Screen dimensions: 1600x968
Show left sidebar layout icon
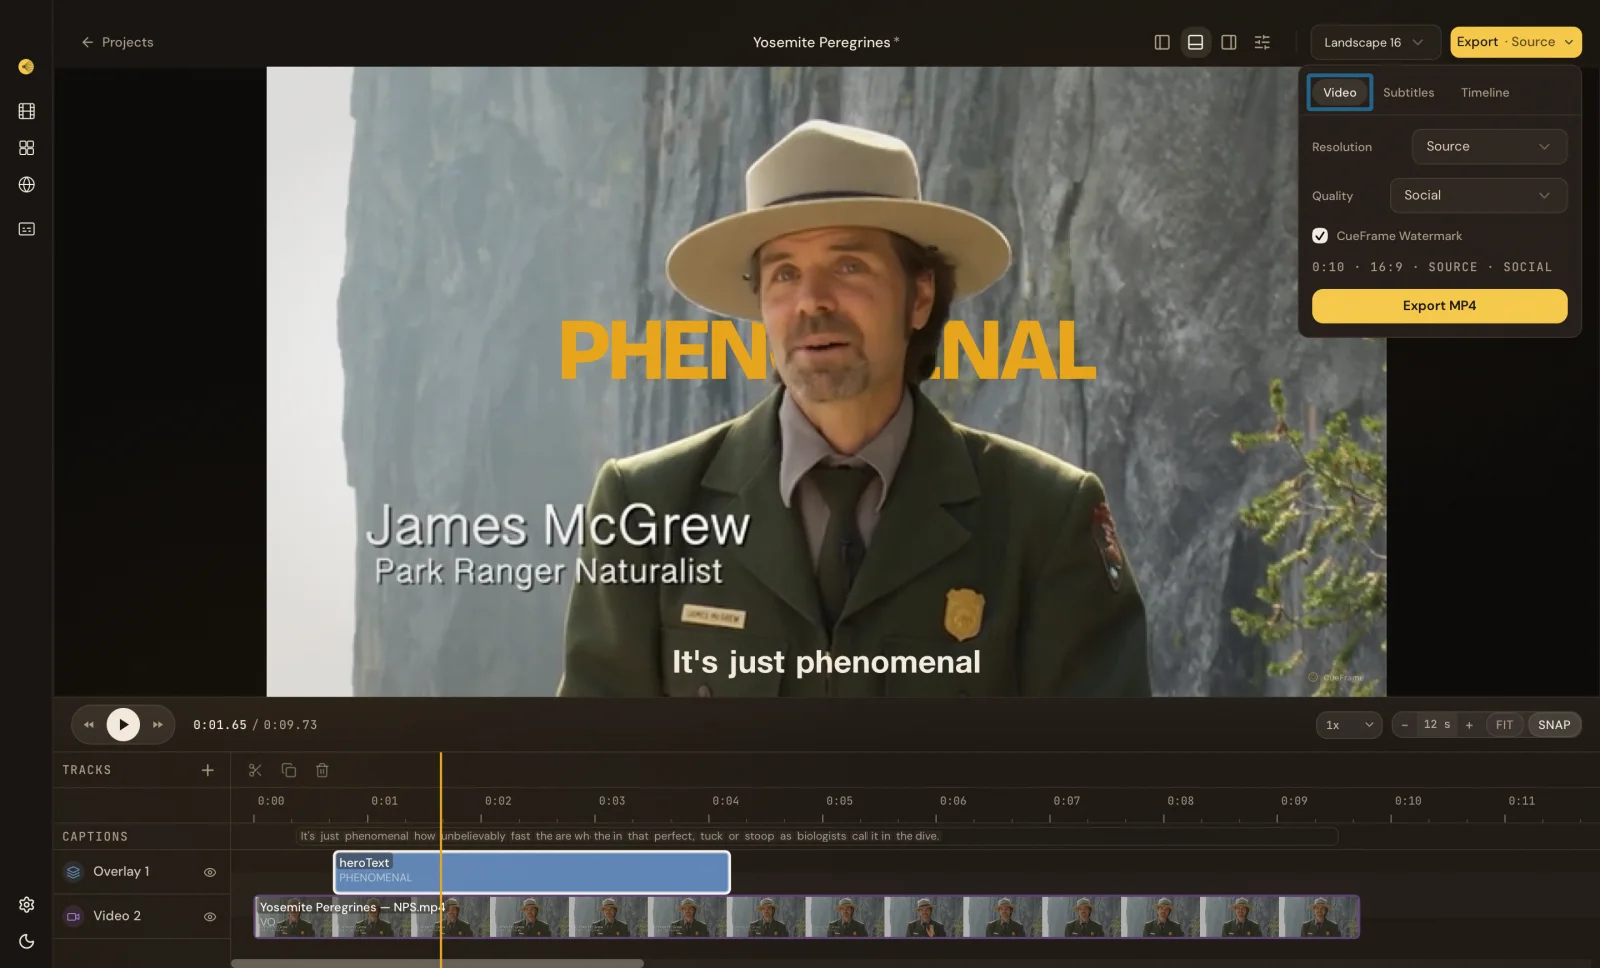1162,42
